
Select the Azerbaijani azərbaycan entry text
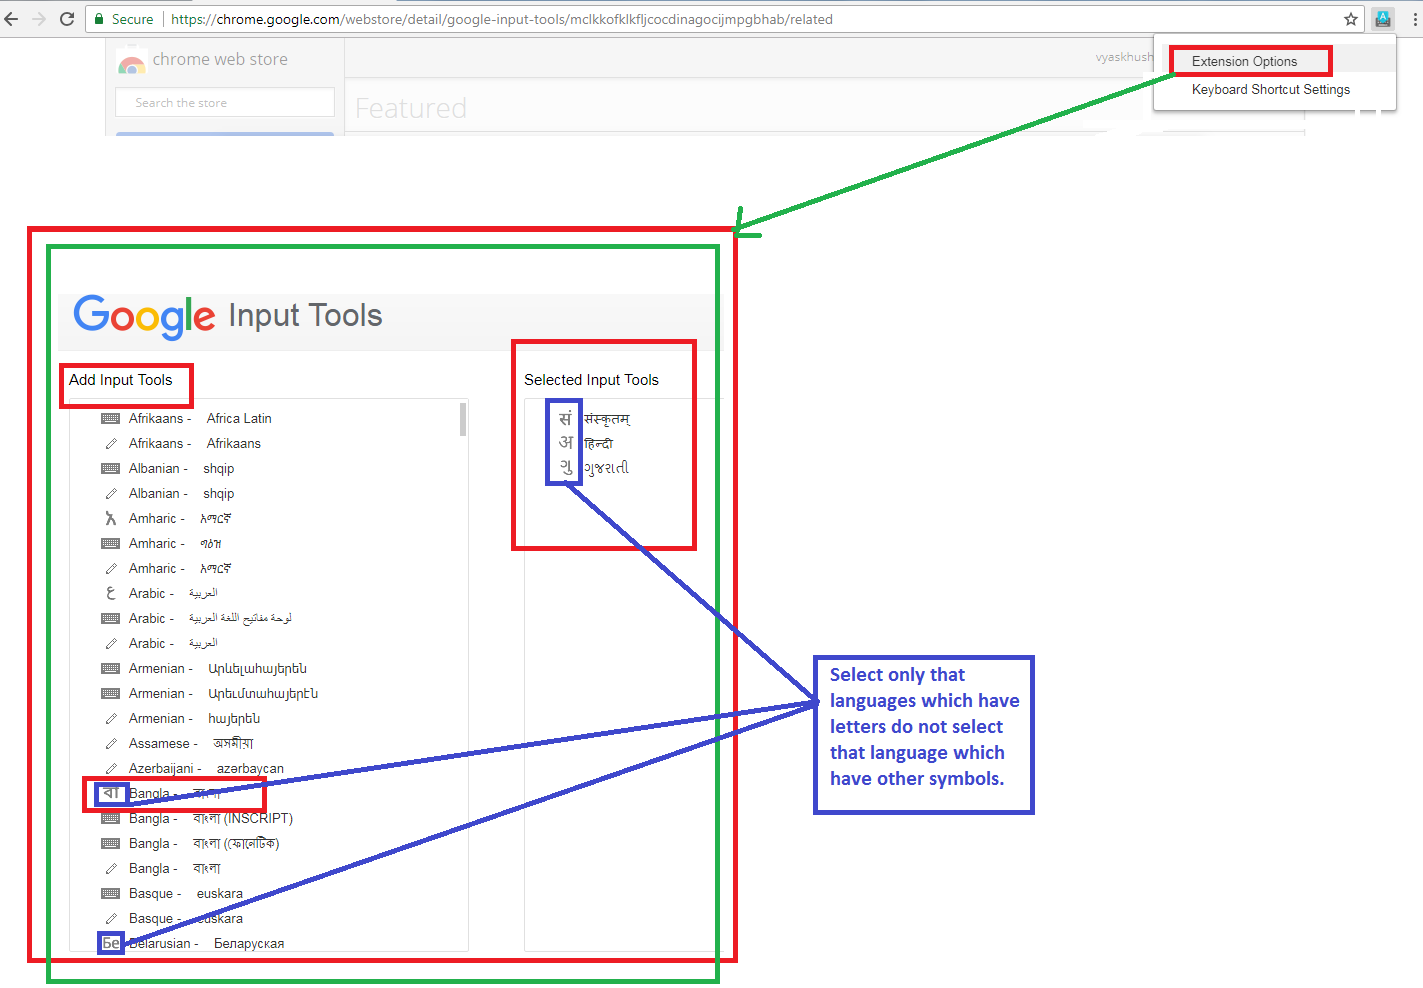point(206,769)
